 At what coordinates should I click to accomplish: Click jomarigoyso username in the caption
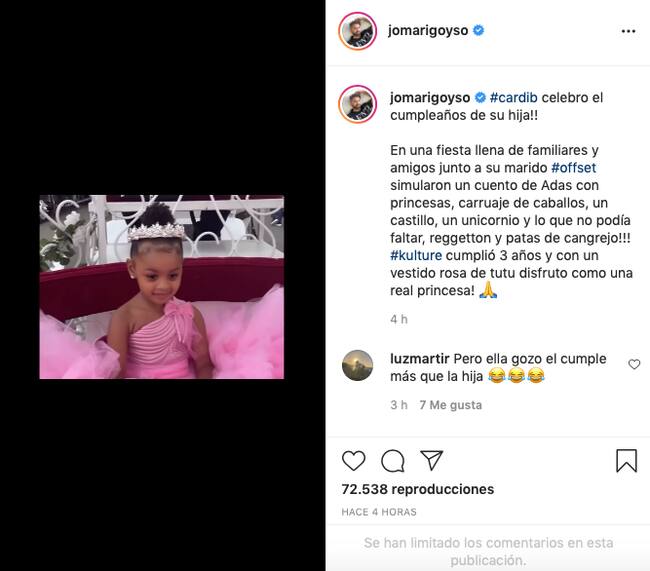[430, 97]
